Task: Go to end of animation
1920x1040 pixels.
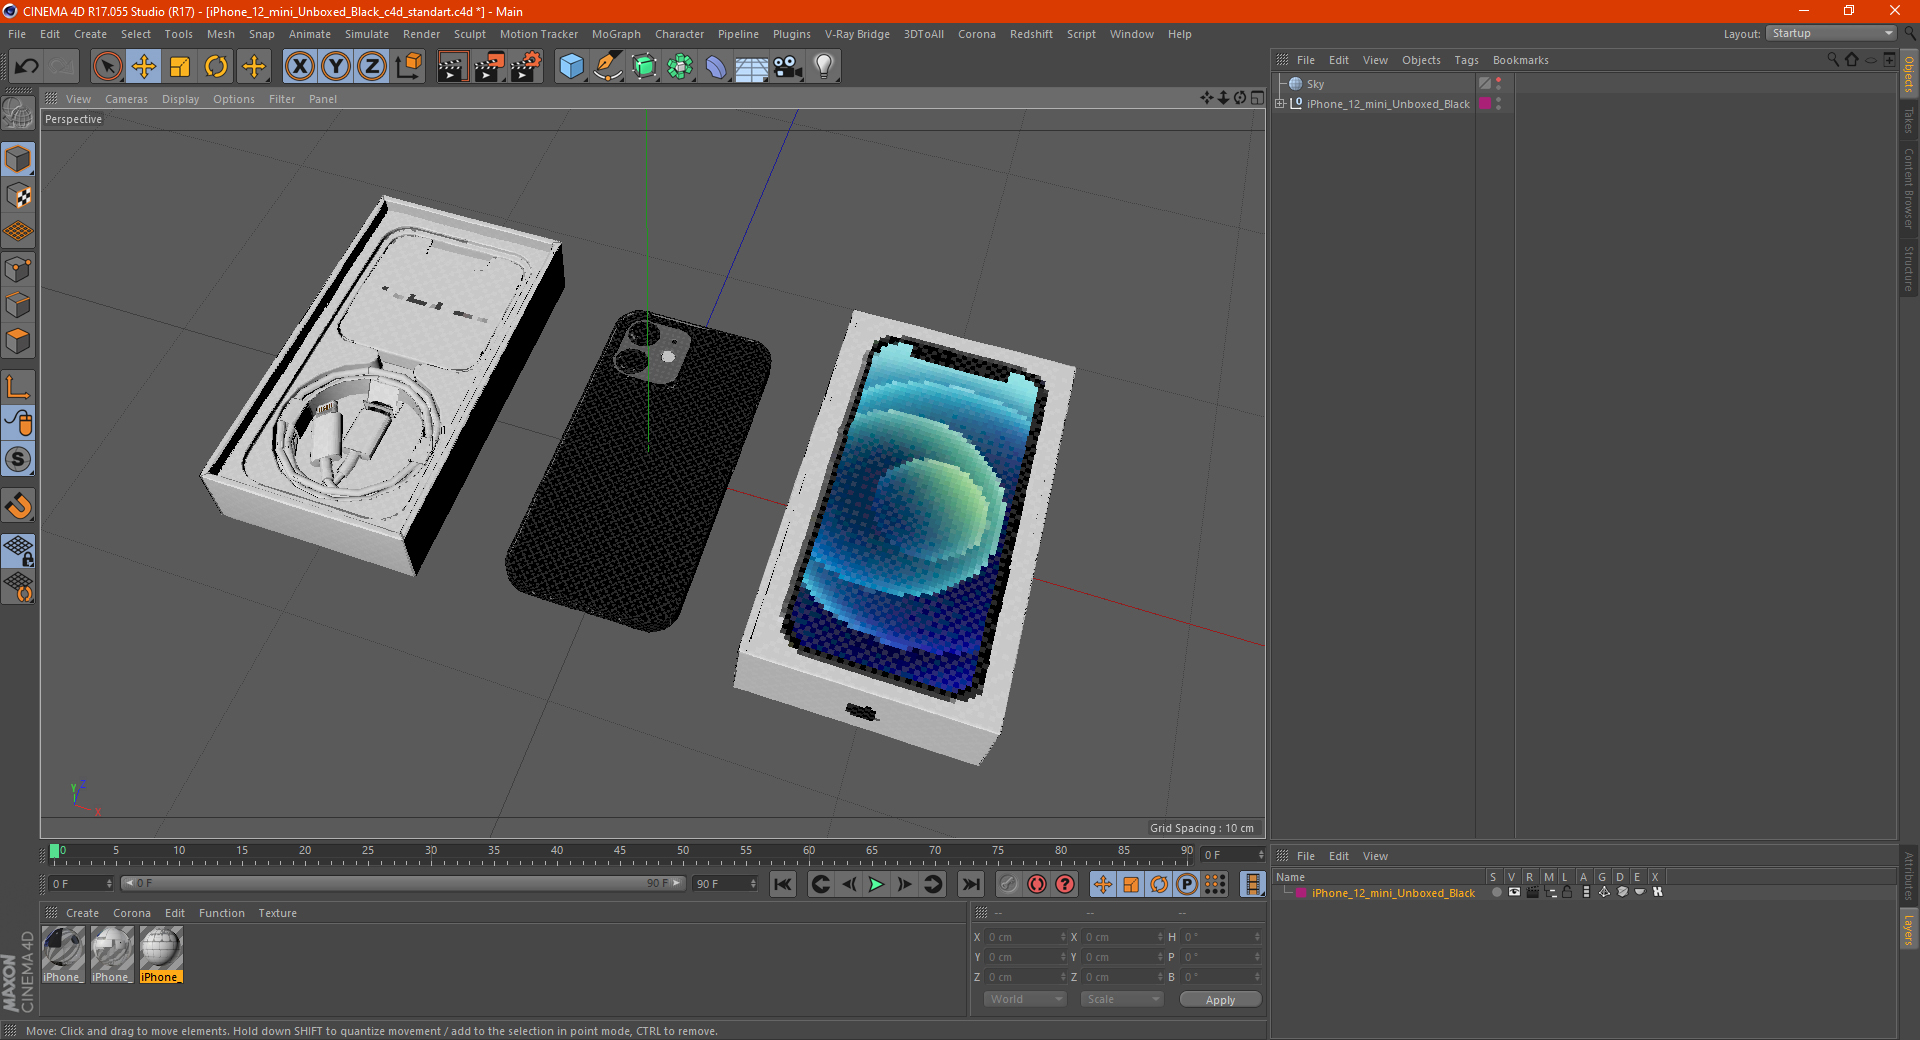Action: (970, 884)
